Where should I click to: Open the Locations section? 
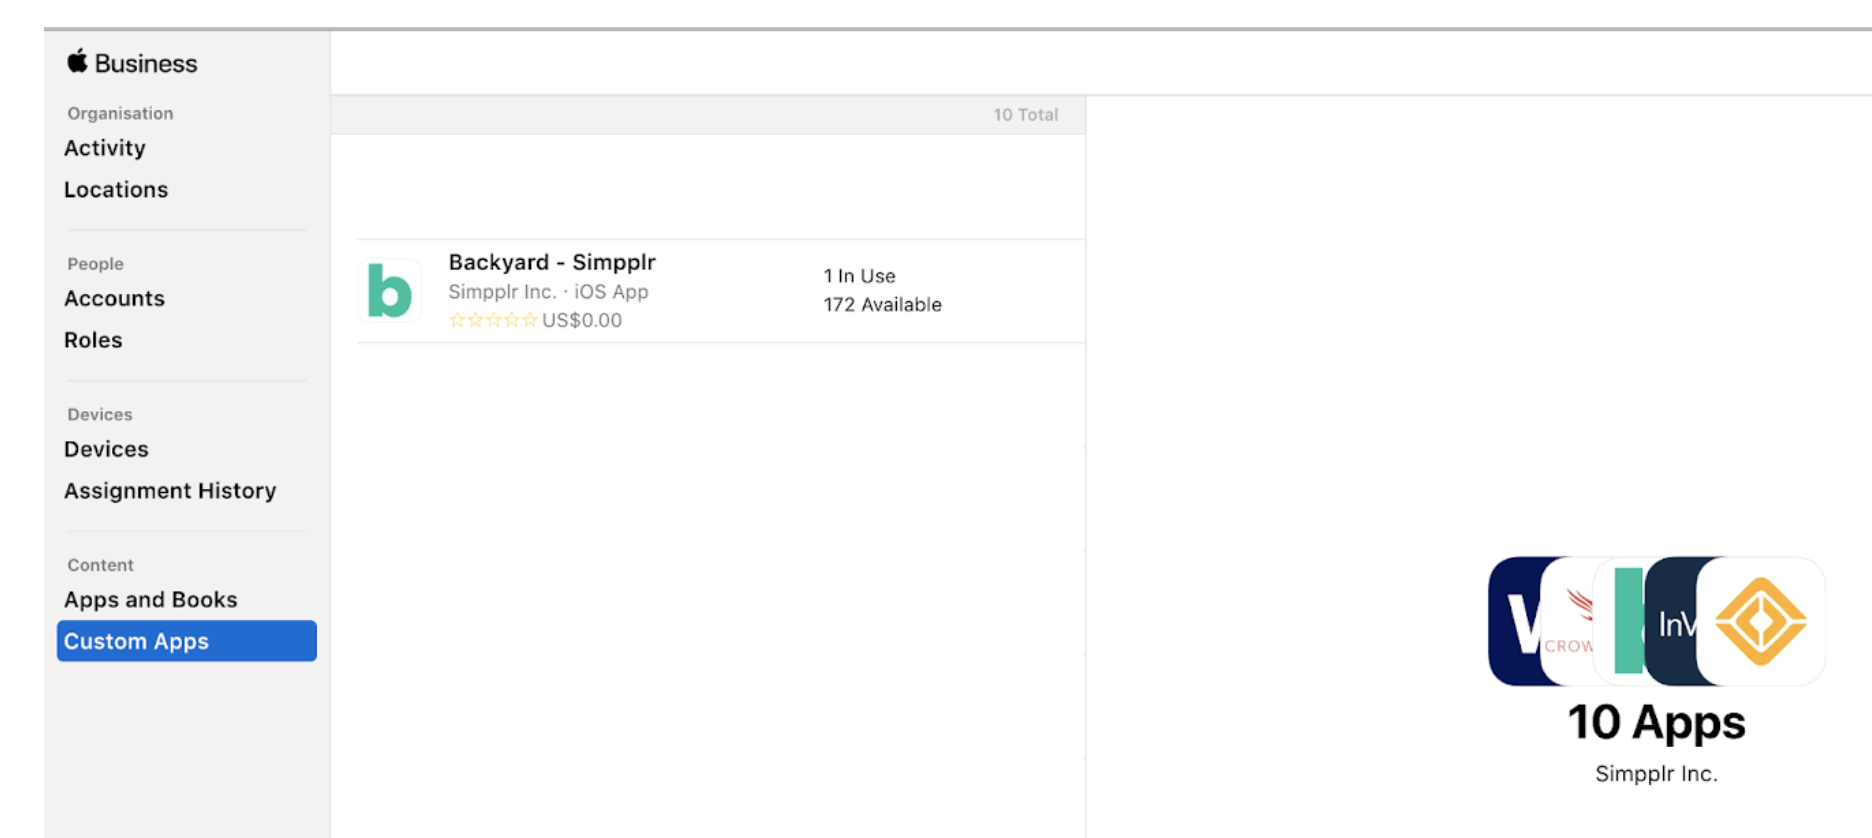coord(116,190)
